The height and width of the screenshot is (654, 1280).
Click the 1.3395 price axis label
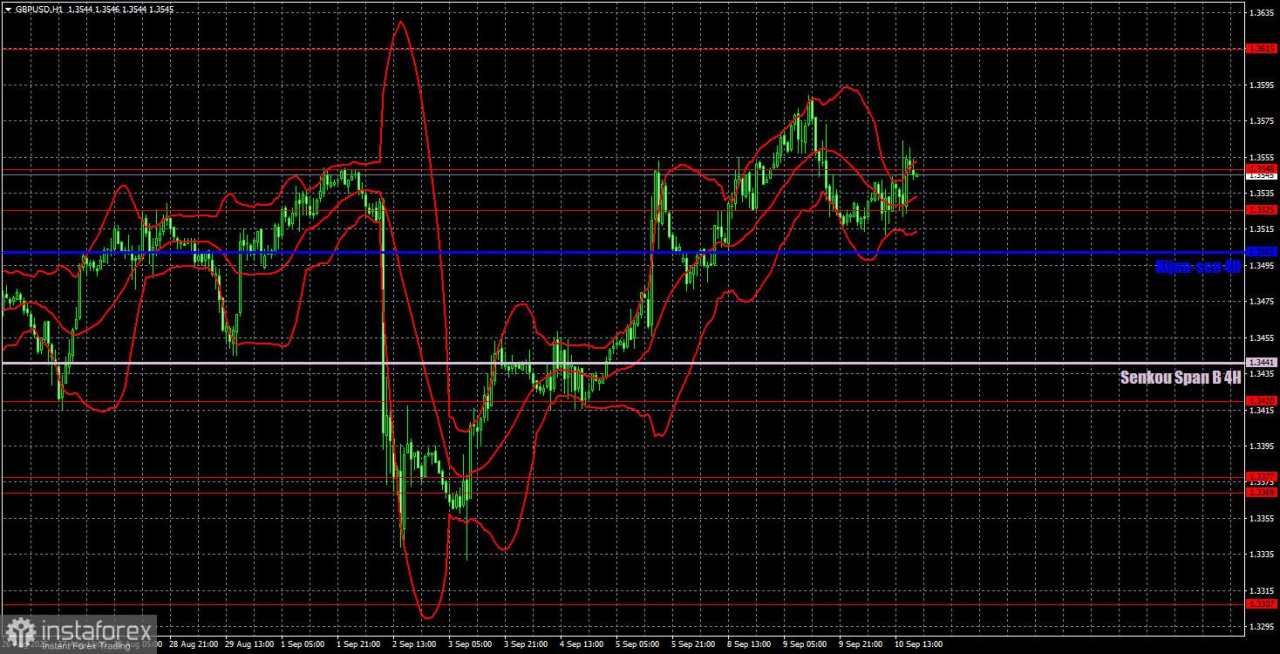[1261, 446]
